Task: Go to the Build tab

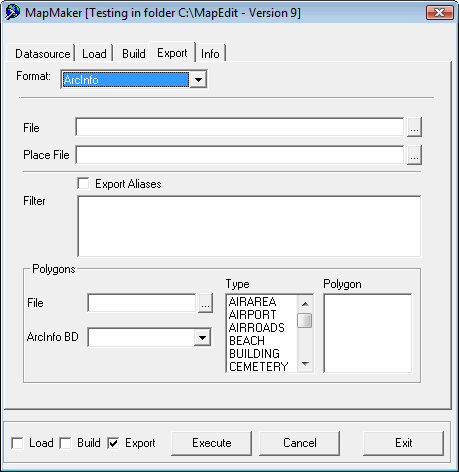Action: 133,53
